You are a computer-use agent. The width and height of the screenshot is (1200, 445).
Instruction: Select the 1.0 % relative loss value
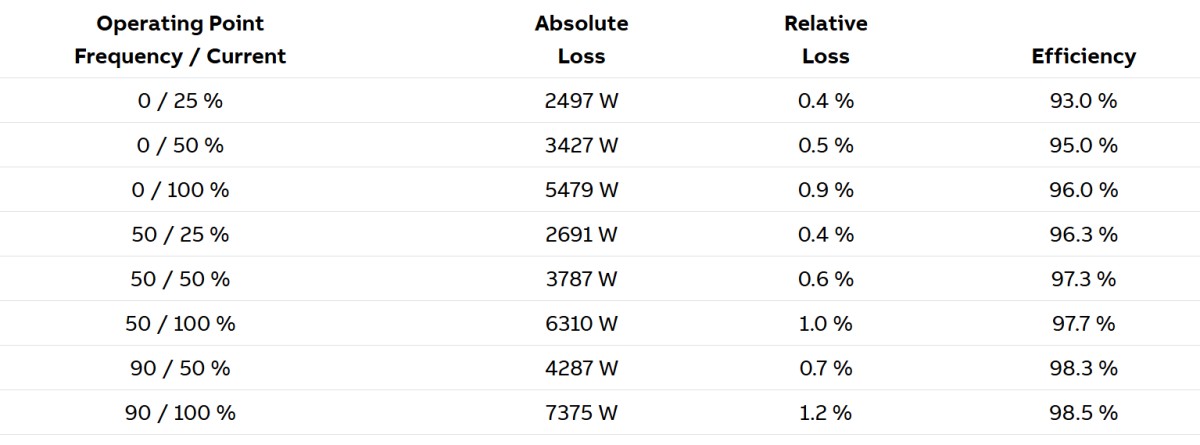click(x=825, y=324)
